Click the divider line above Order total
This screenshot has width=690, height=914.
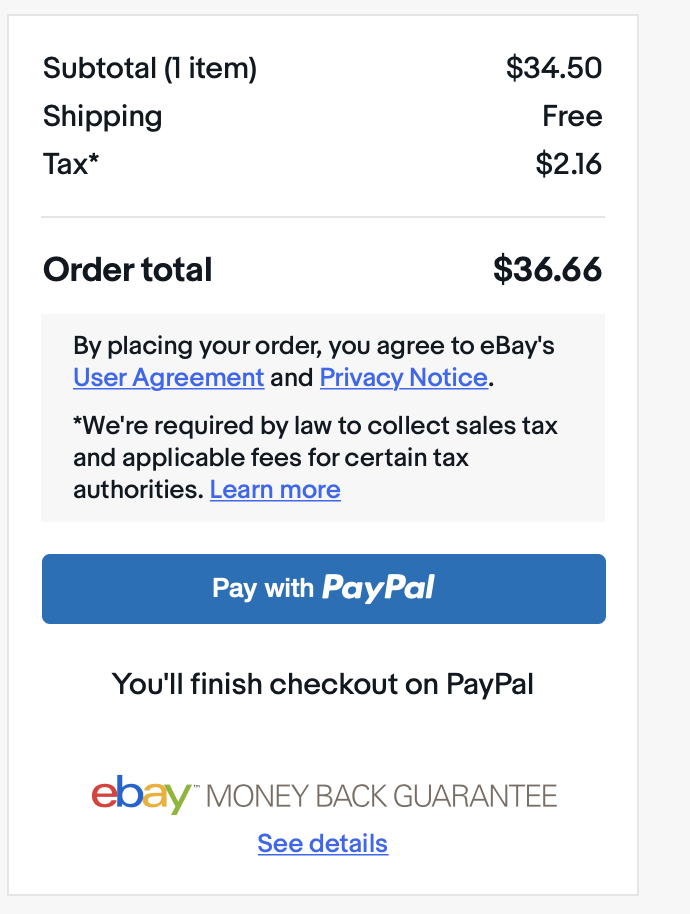tap(323, 217)
